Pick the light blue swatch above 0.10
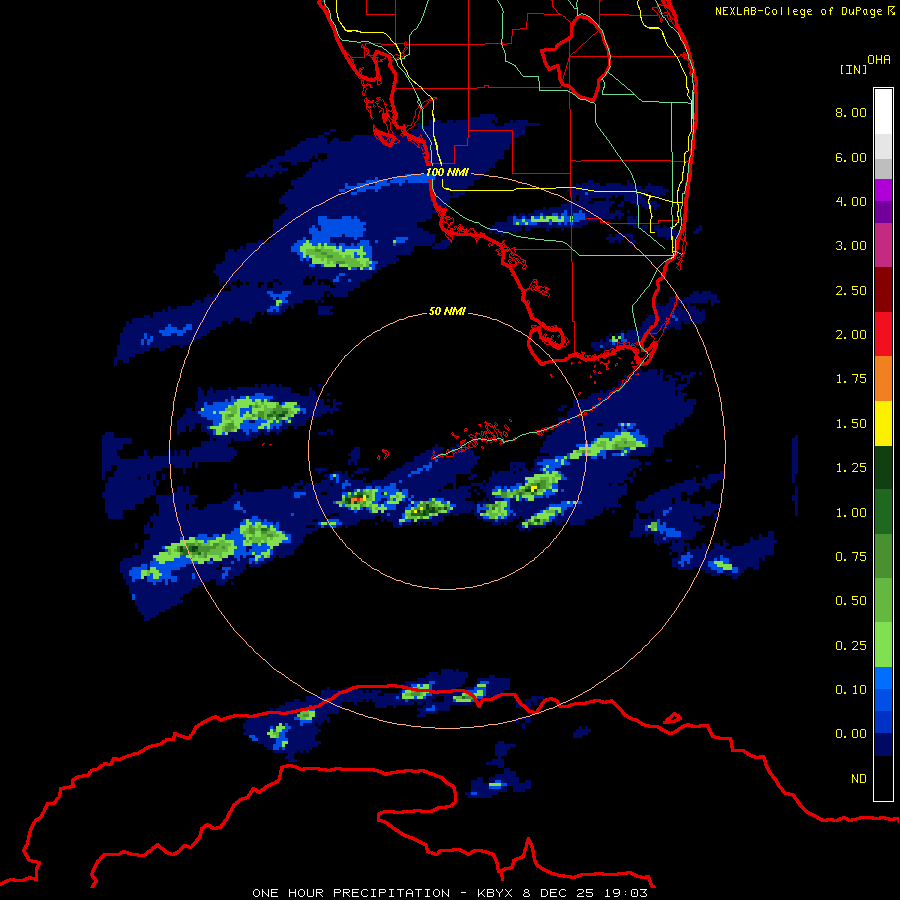Viewport: 900px width, 900px height. [x=883, y=678]
